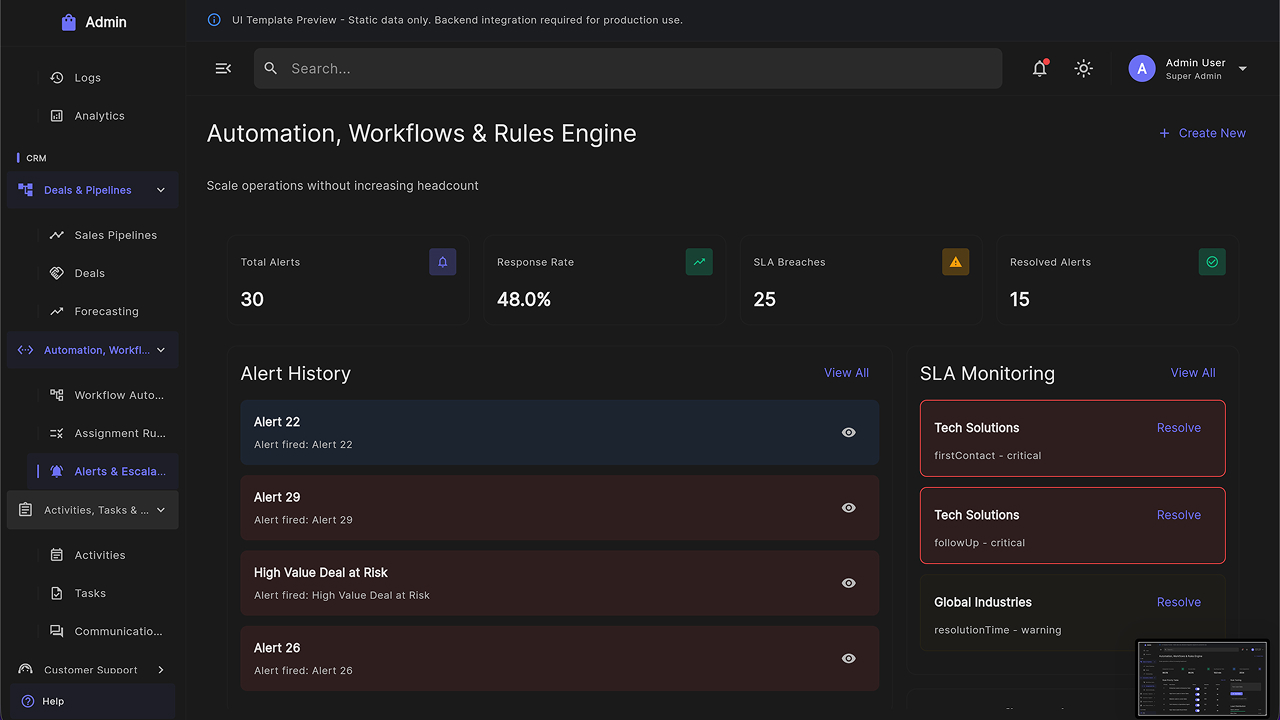Click the Response Rate trend icon
The width and height of the screenshot is (1280, 720).
[x=699, y=262]
